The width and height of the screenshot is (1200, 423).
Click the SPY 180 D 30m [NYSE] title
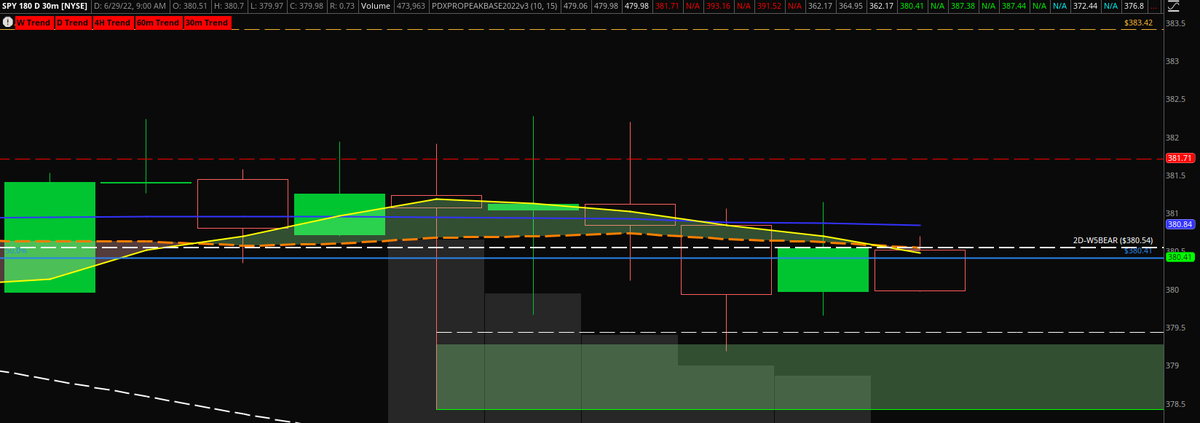tap(44, 6)
